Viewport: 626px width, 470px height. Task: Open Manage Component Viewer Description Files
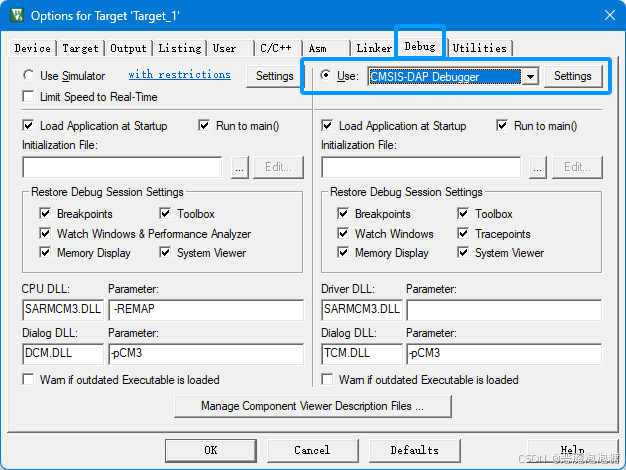313,406
